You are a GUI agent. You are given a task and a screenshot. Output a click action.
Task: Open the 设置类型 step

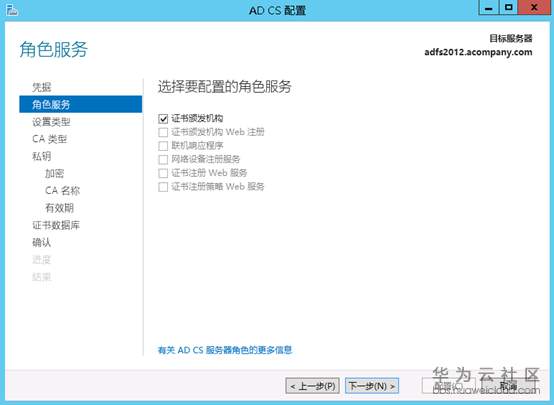click(x=51, y=122)
